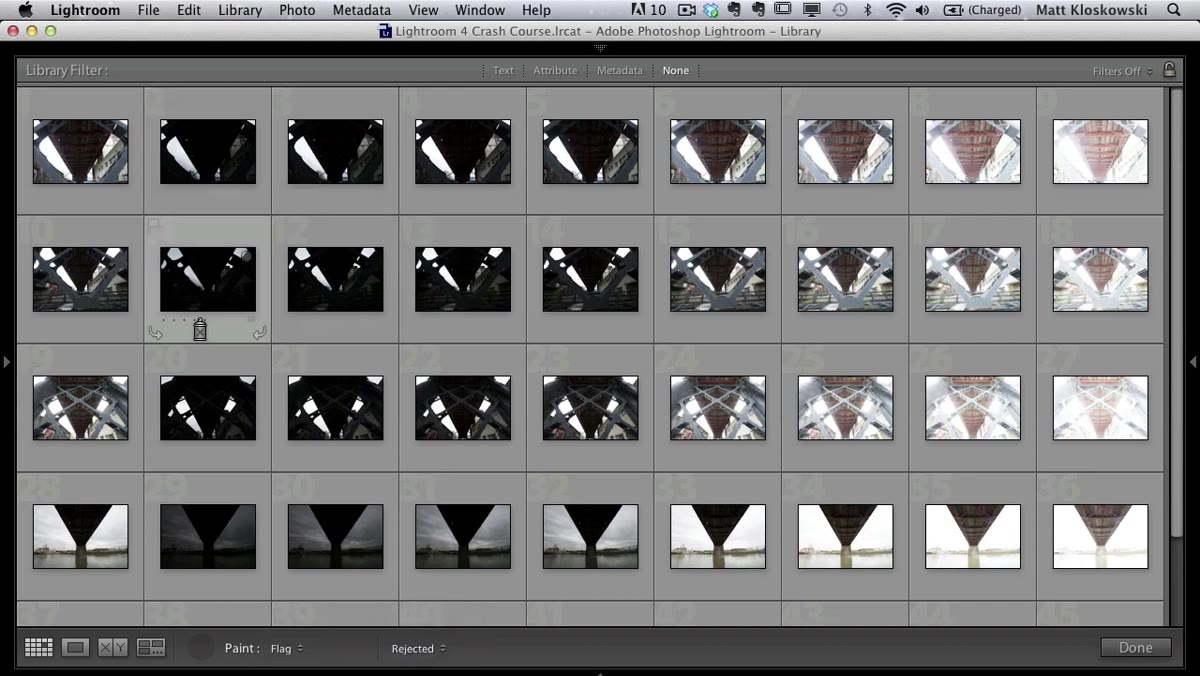Open the Help menu
The width and height of the screenshot is (1200, 676).
536,10
